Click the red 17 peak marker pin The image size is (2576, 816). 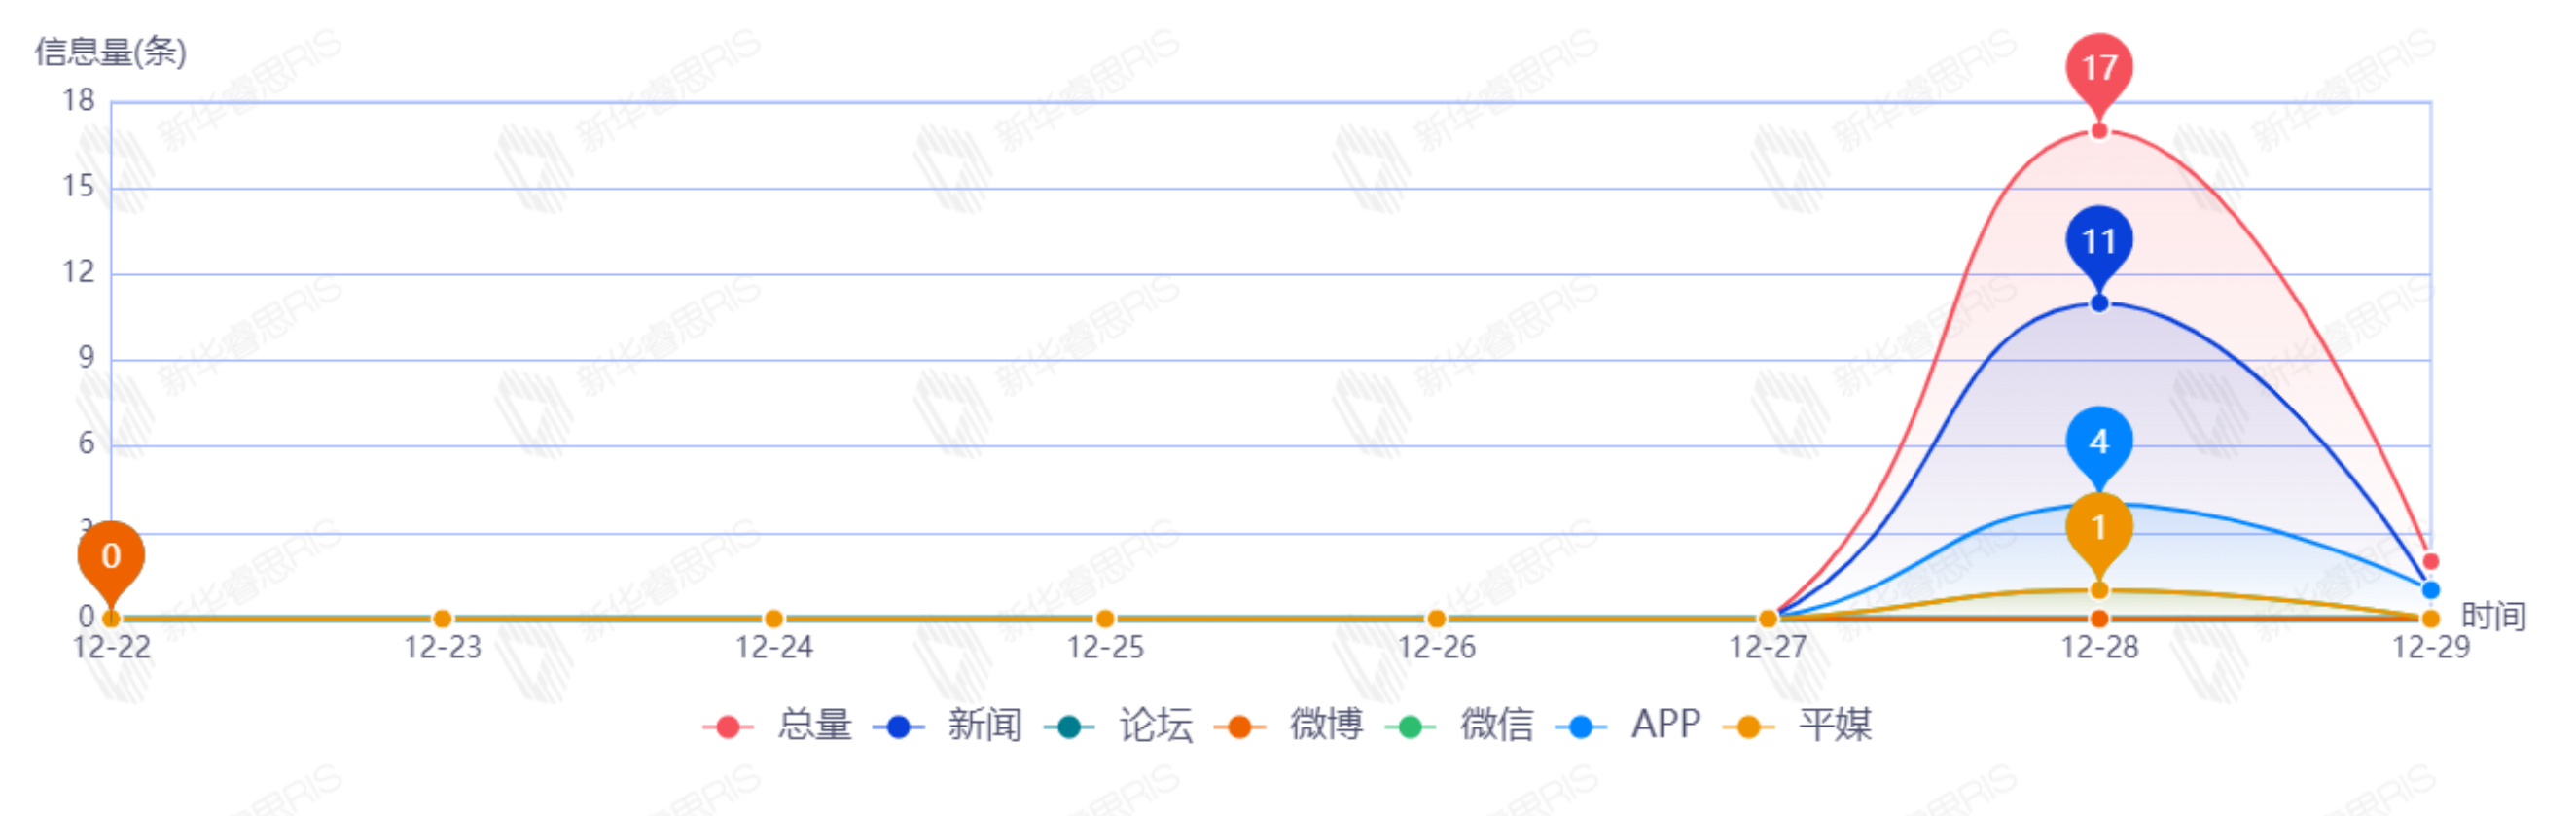pos(2099,69)
